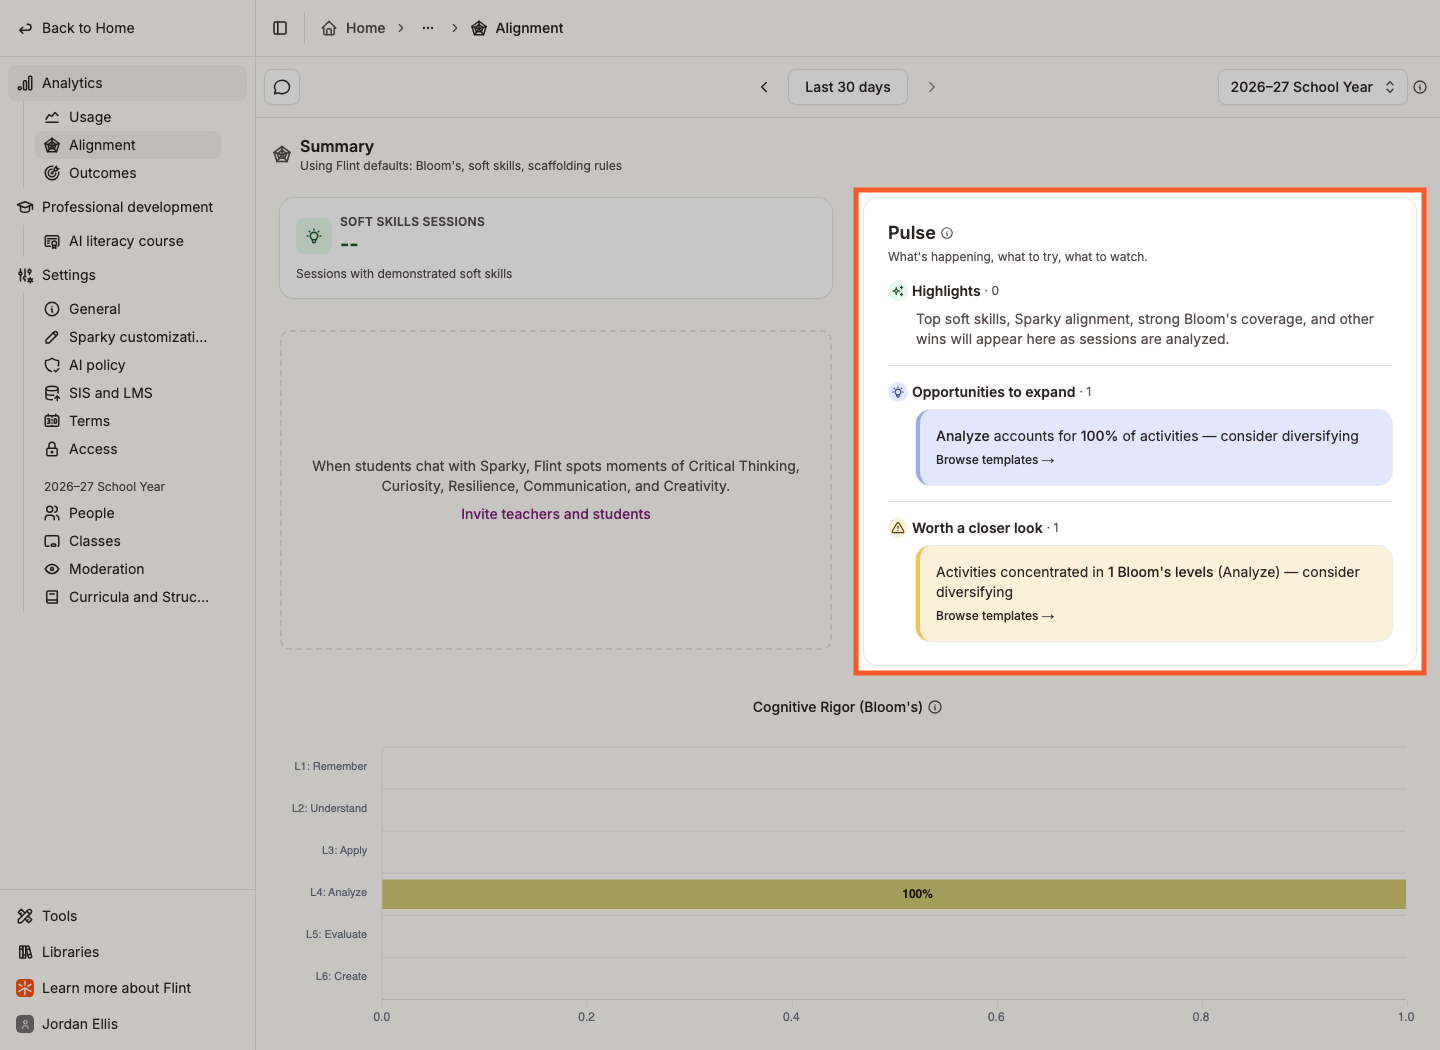
Task: Click Browse templates under Worth a closer look
Action: point(995,616)
